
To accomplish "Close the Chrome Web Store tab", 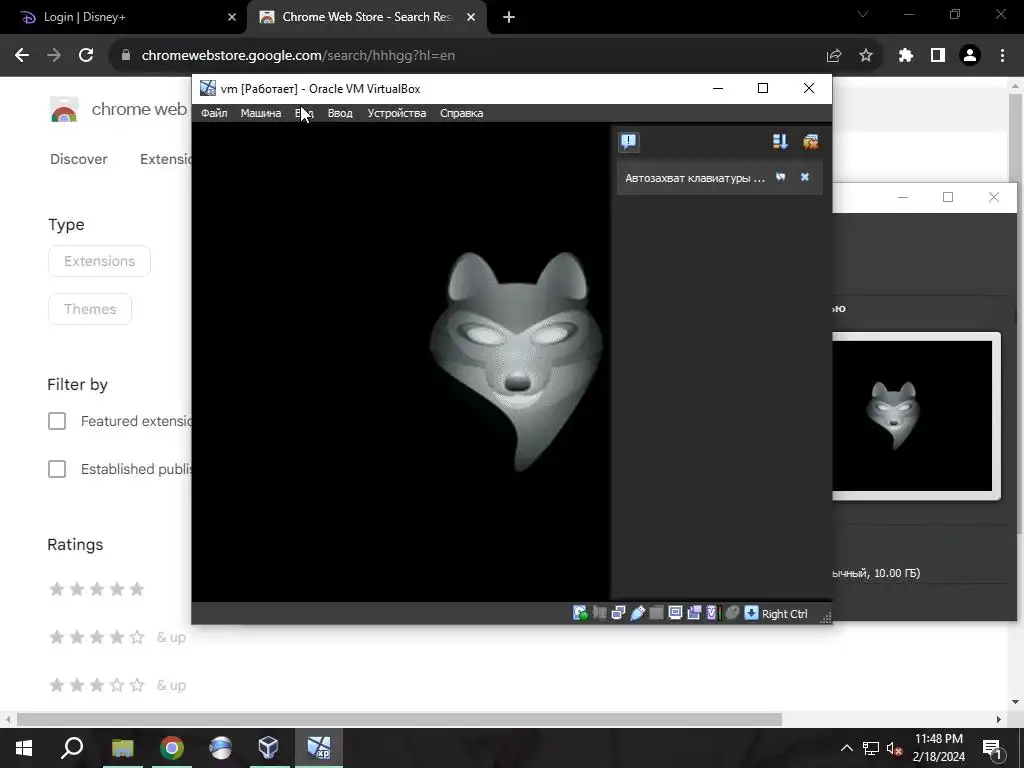I will [x=471, y=17].
